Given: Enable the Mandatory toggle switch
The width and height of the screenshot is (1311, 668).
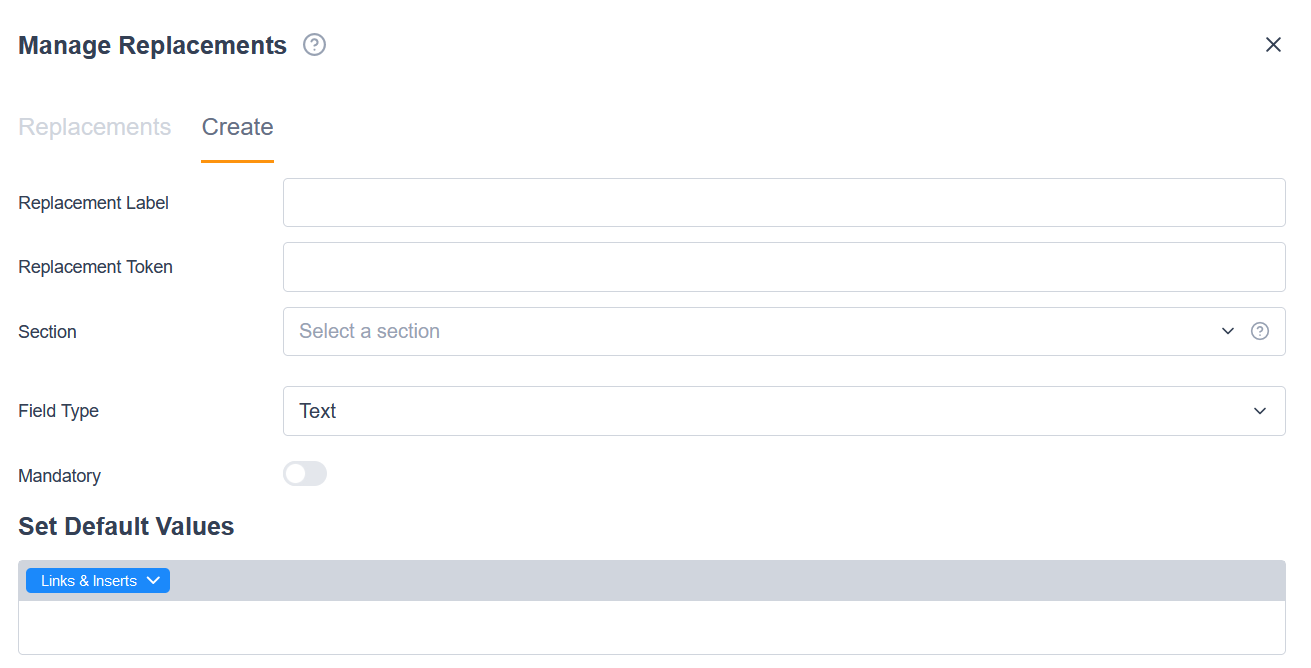Looking at the screenshot, I should (305, 474).
